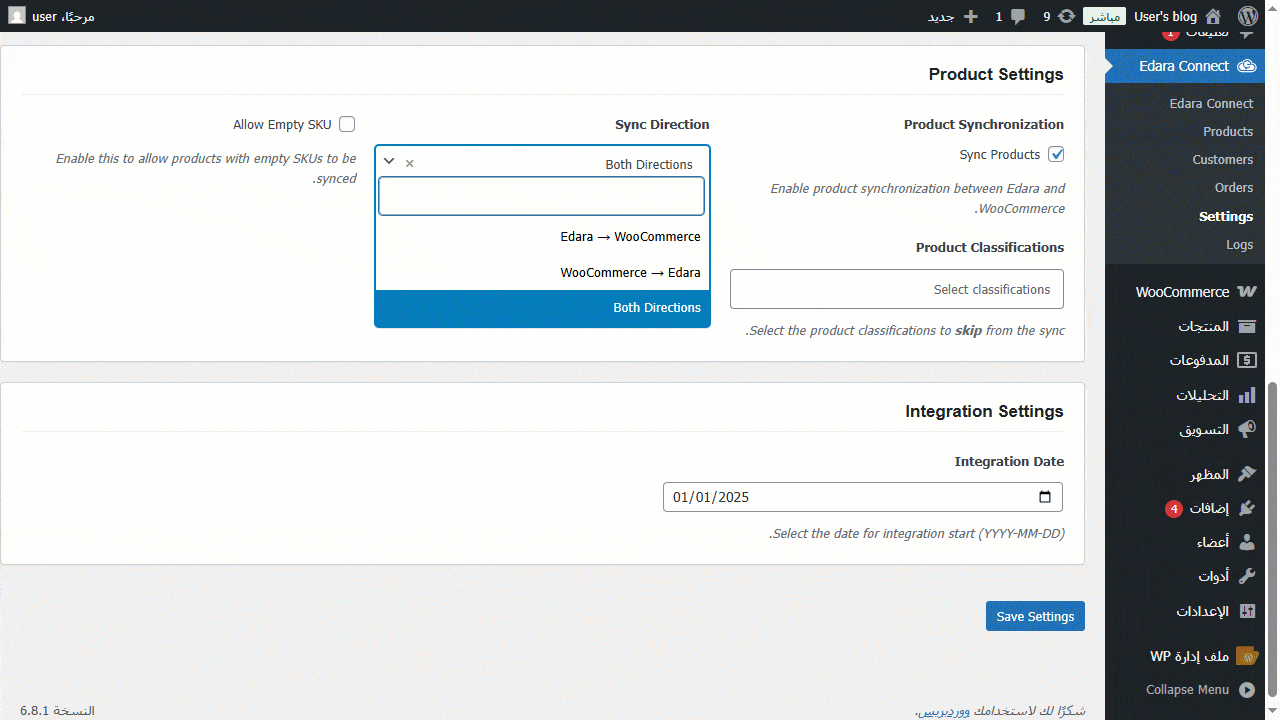This screenshot has height=720, width=1280.
Task: Open the comments bubble icon in admin bar
Action: click(1018, 16)
